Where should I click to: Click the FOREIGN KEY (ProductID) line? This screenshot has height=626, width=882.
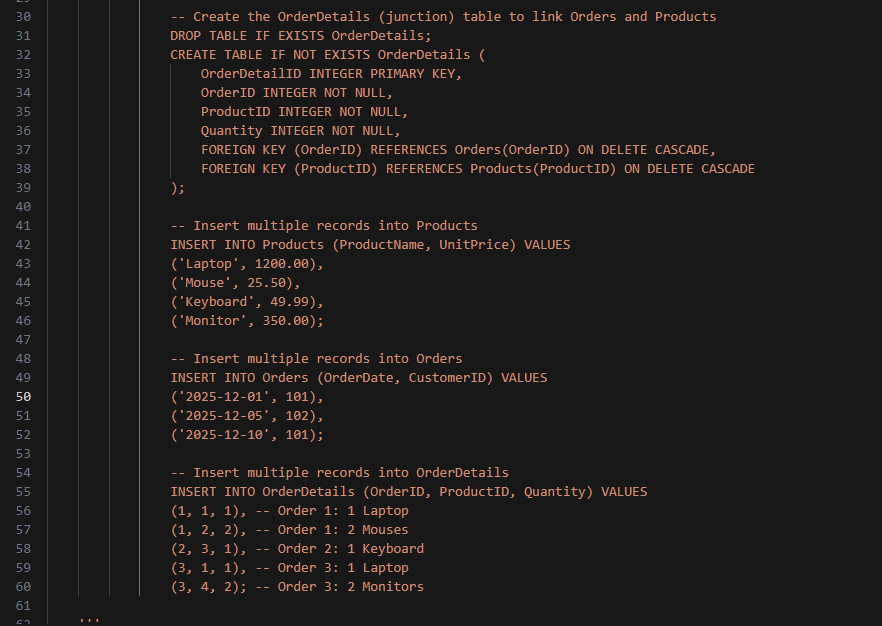click(x=477, y=169)
